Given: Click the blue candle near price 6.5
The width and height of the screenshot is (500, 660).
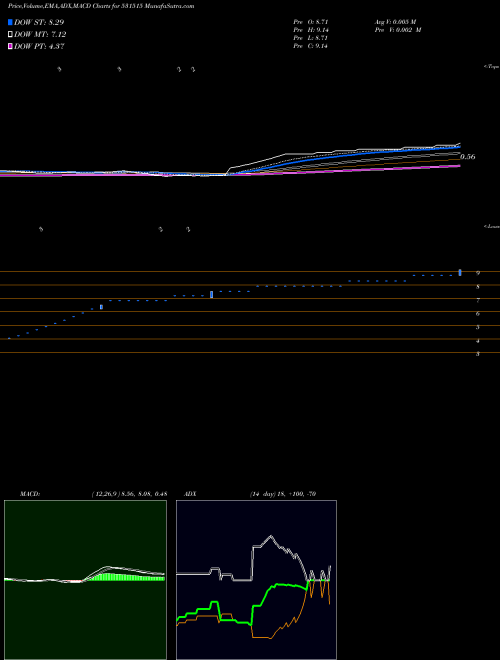Looking at the screenshot, I should pos(101,307).
